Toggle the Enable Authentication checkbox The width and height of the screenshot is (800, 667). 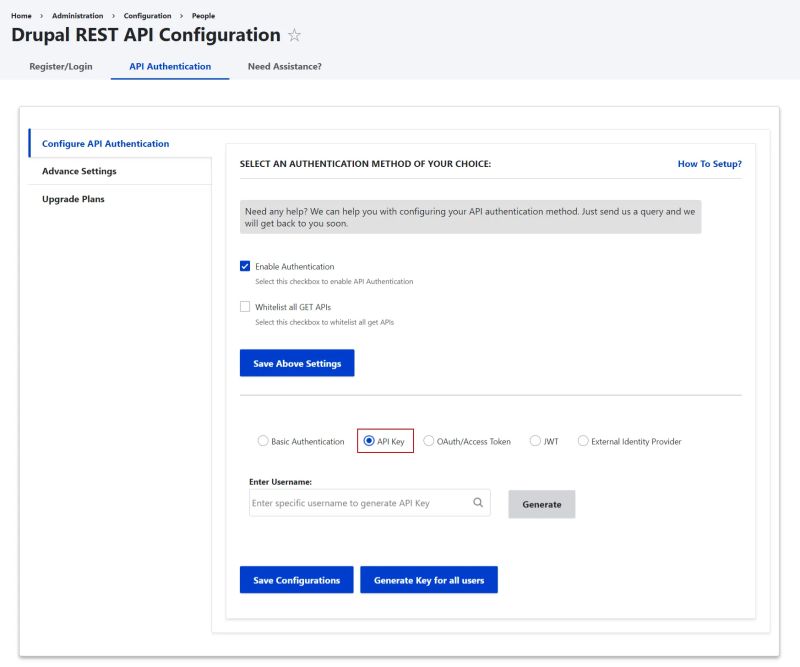(245, 266)
